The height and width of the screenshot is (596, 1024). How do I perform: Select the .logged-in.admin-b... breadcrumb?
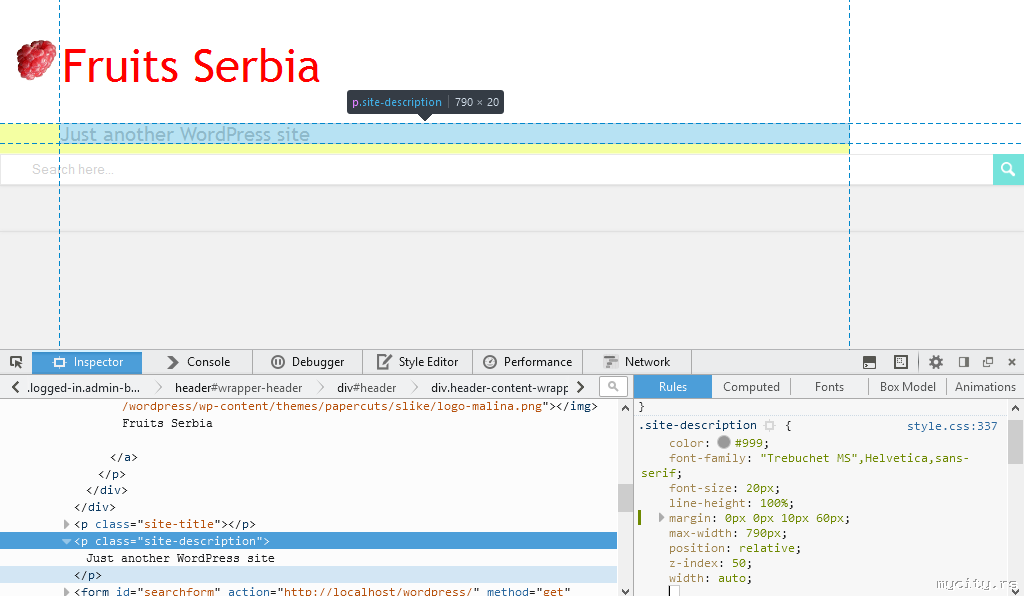click(x=83, y=388)
